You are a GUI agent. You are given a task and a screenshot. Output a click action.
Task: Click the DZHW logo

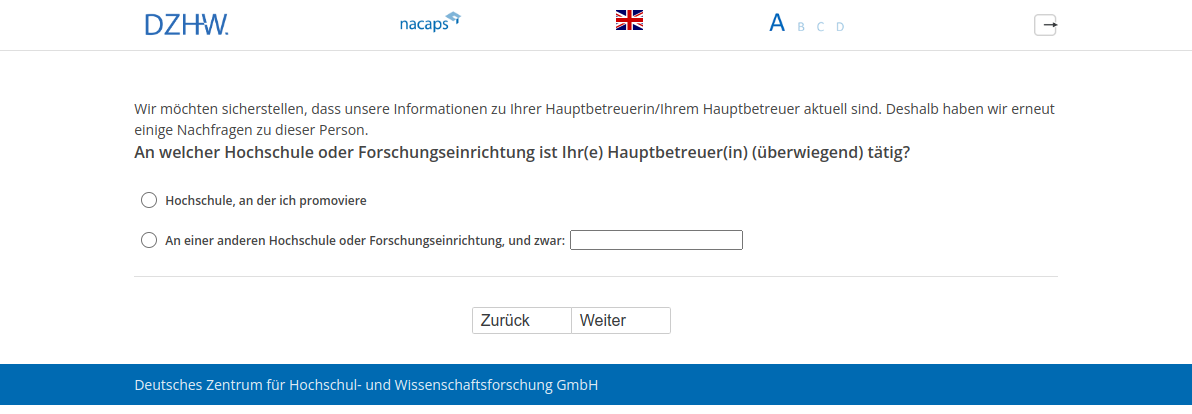186,24
